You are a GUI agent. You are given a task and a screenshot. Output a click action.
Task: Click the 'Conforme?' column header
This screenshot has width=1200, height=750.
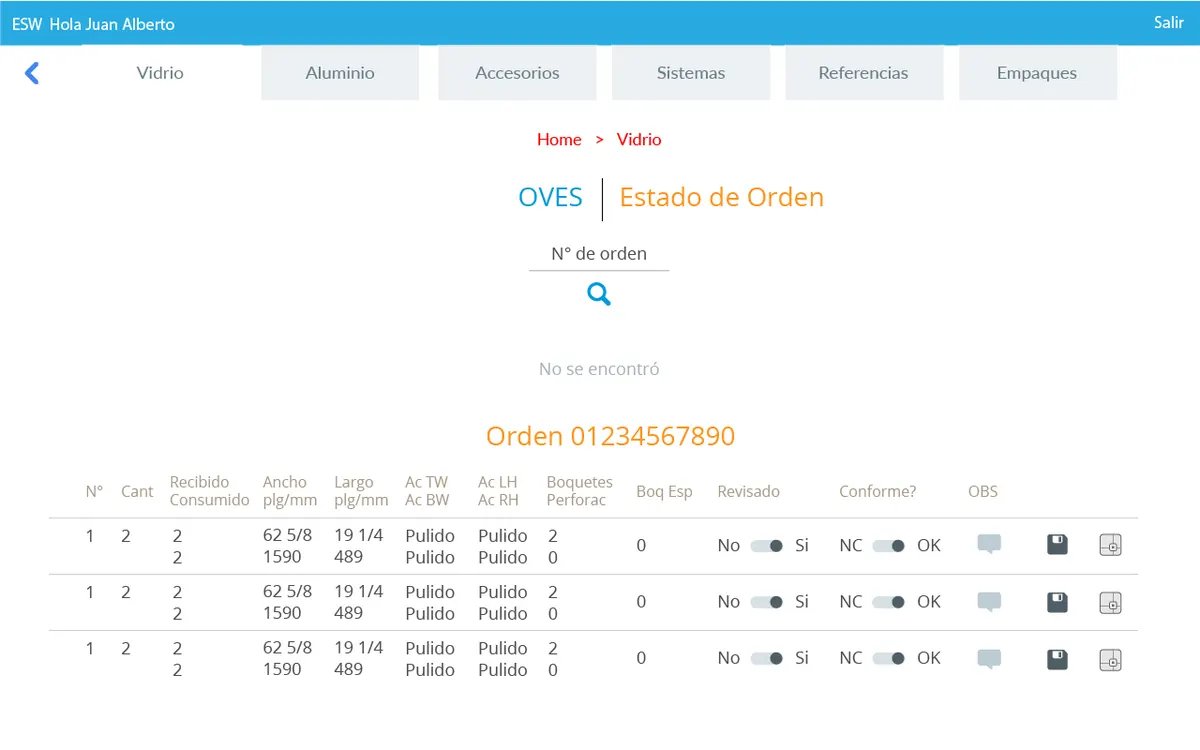(878, 491)
